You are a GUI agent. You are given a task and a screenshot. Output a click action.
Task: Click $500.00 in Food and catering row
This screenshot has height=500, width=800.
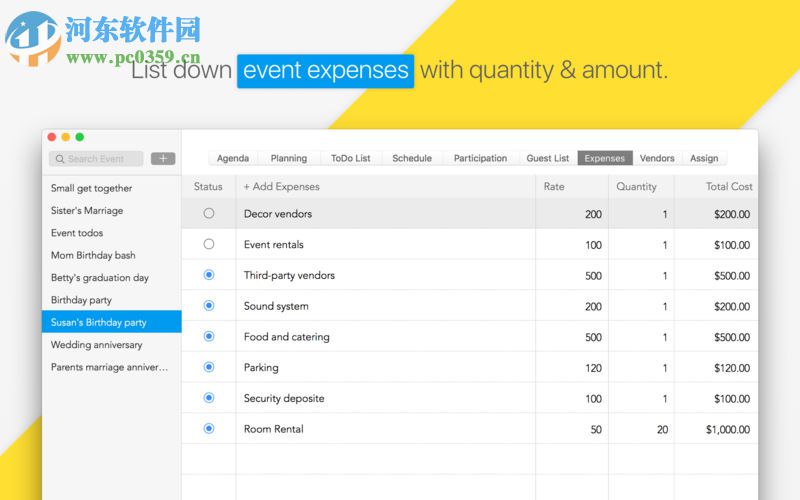(x=732, y=337)
